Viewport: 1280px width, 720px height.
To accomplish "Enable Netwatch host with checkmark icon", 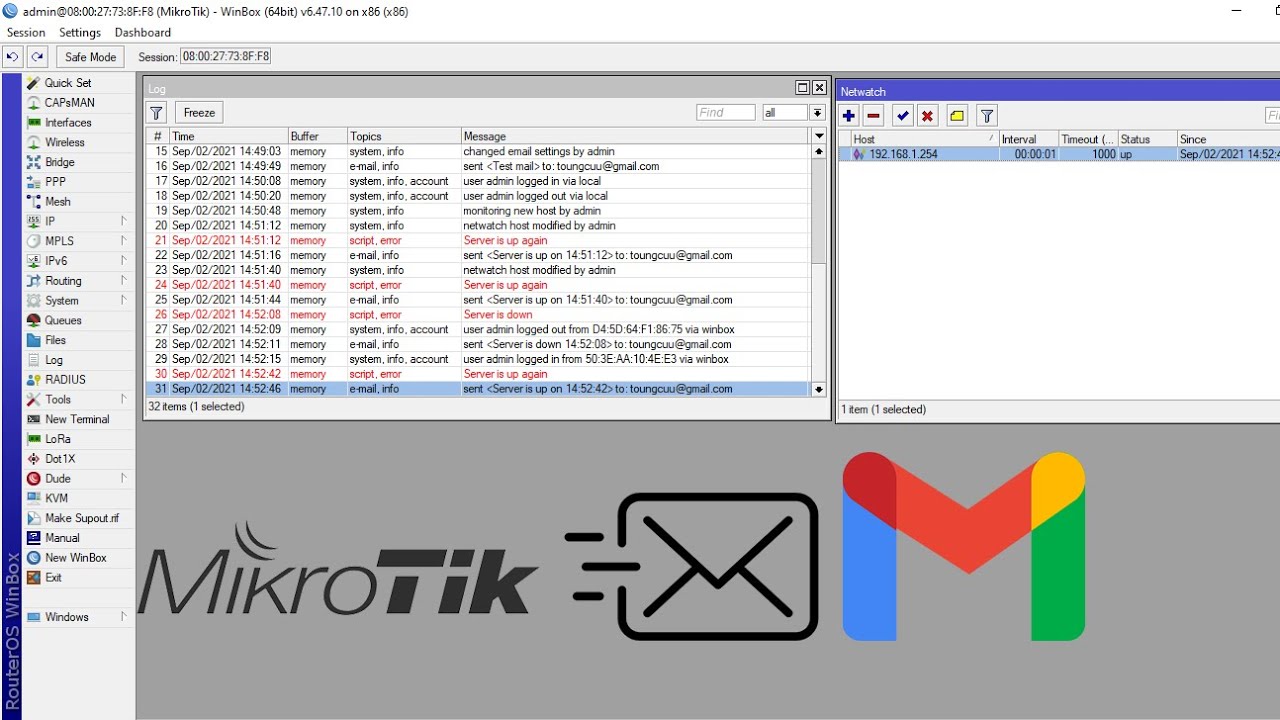I will [903, 116].
